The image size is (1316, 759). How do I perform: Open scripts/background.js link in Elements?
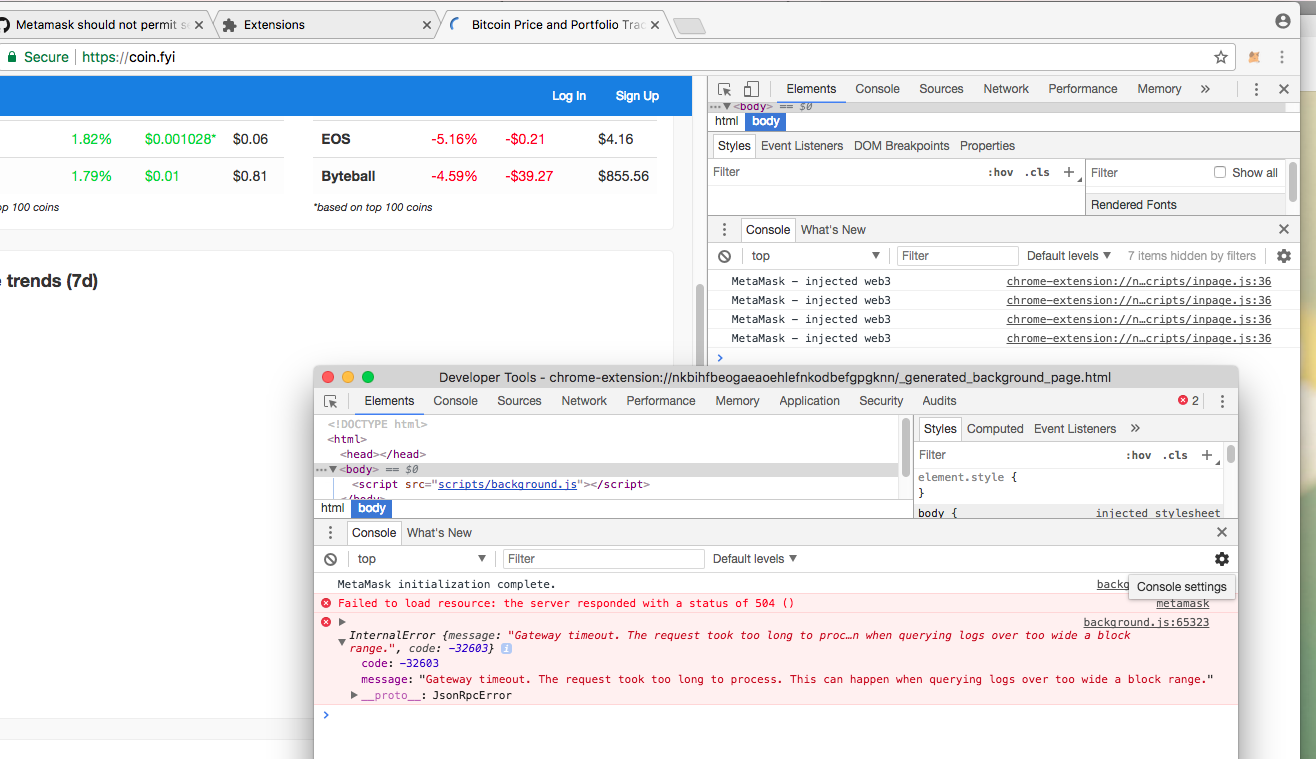[508, 484]
